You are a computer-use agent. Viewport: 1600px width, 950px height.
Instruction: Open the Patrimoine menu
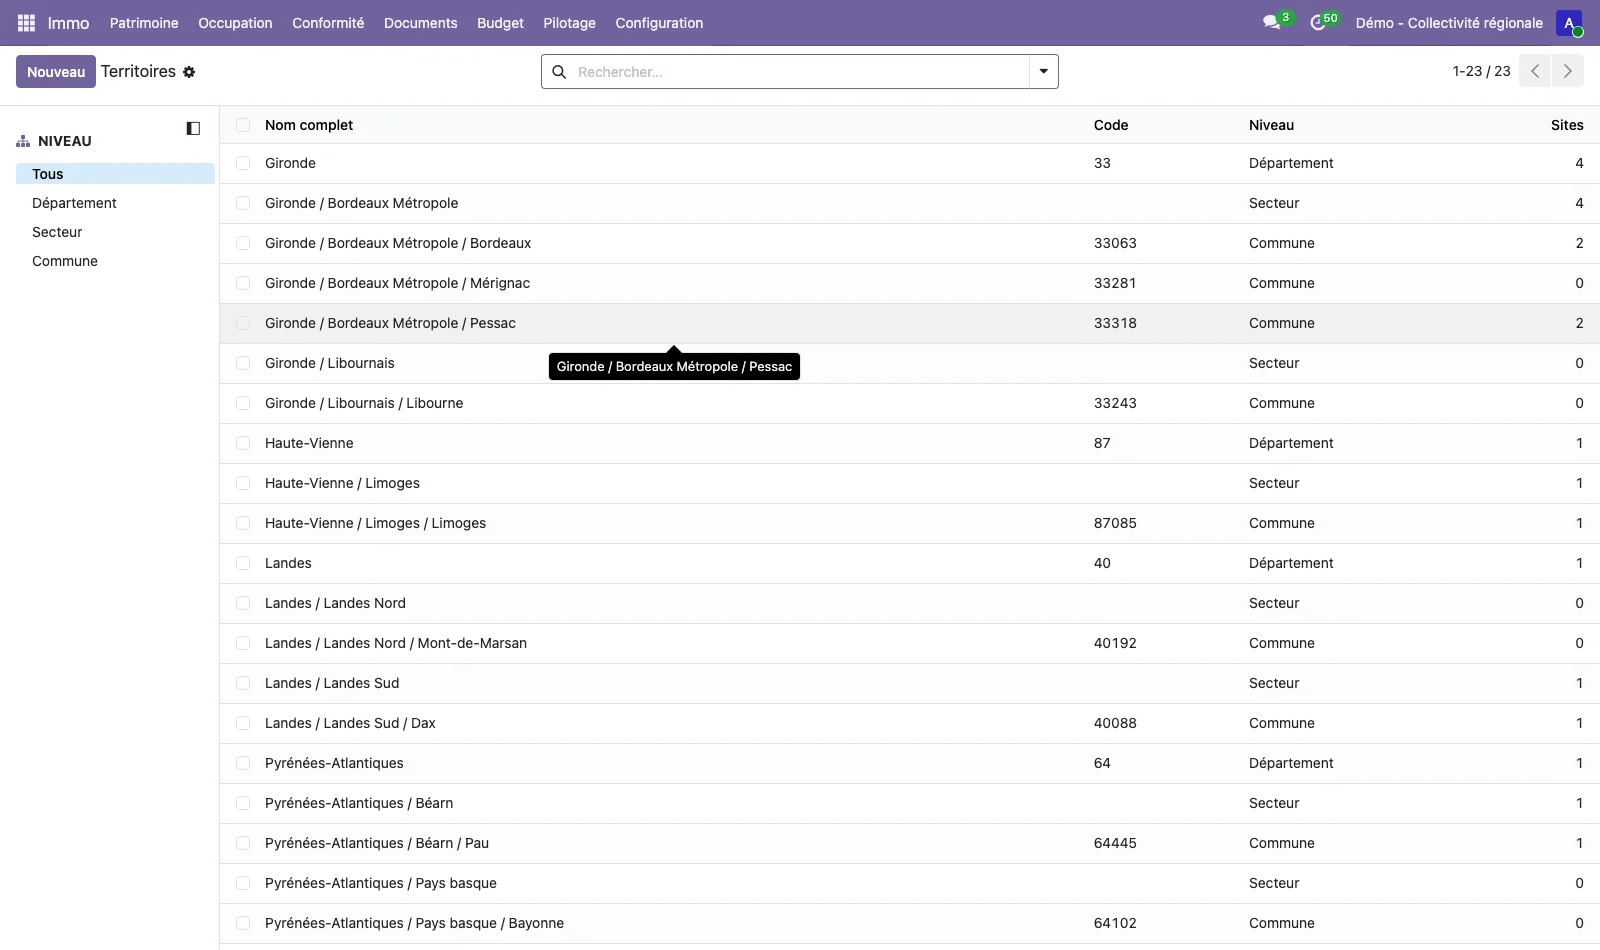144,23
